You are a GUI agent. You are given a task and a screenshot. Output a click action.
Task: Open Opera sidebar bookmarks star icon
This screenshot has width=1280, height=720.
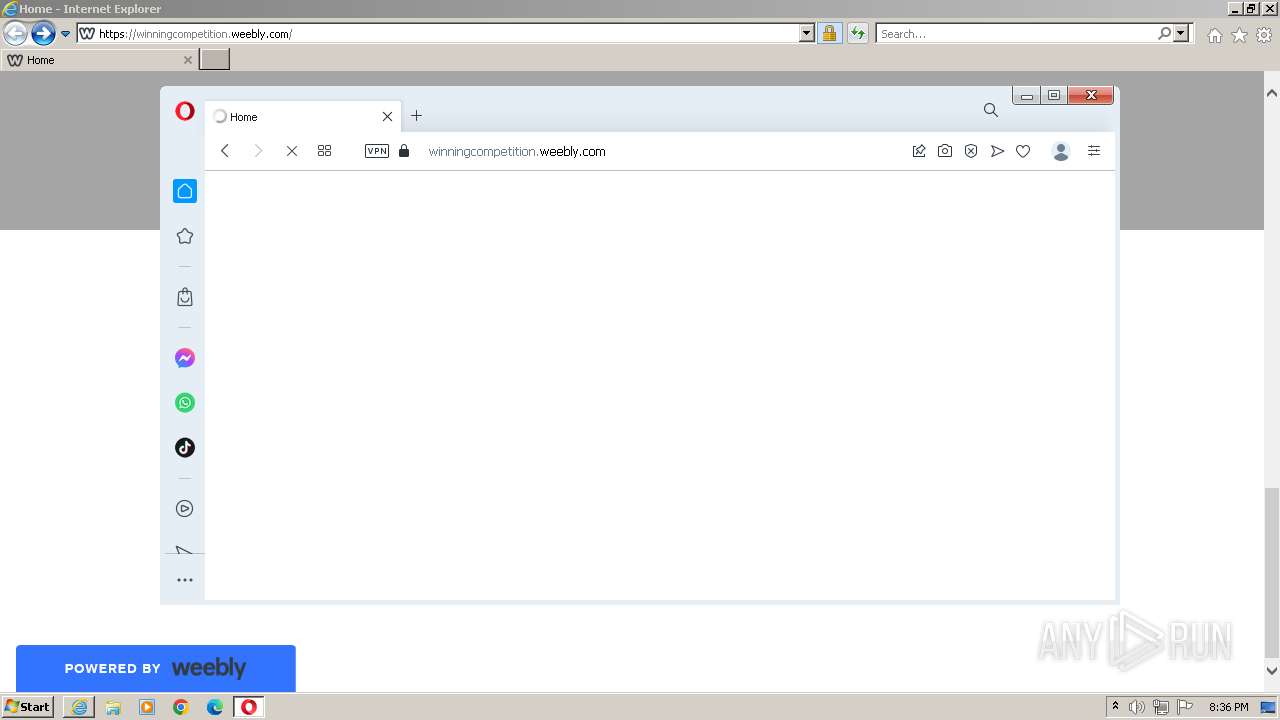point(185,236)
